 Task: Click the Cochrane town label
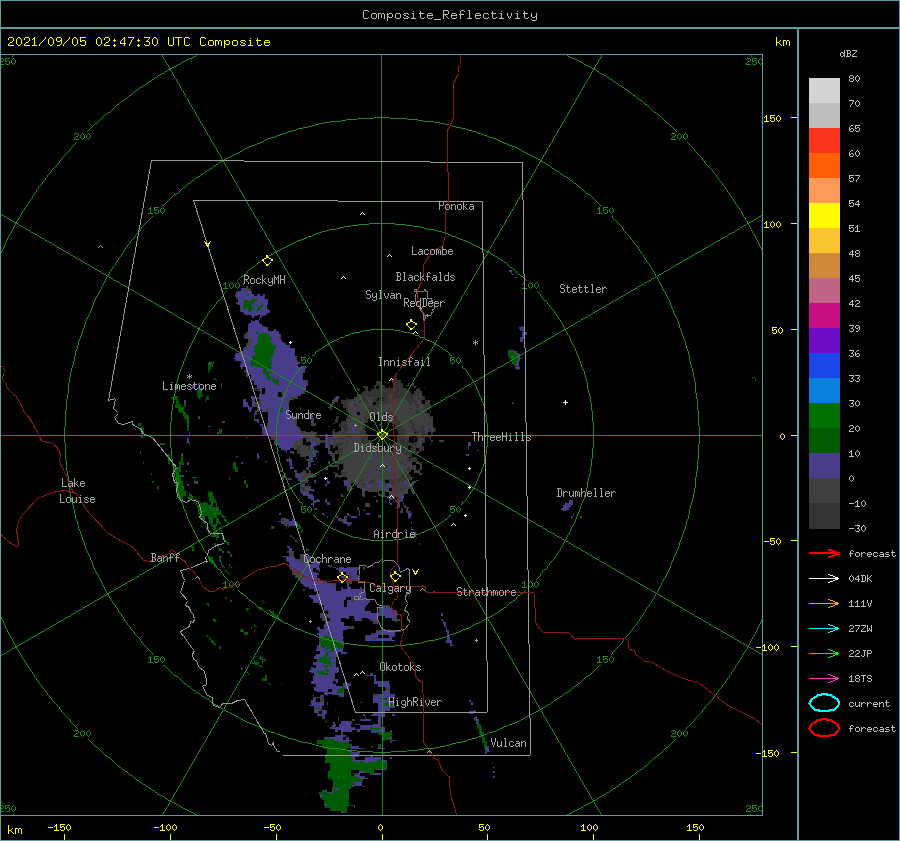(327, 559)
